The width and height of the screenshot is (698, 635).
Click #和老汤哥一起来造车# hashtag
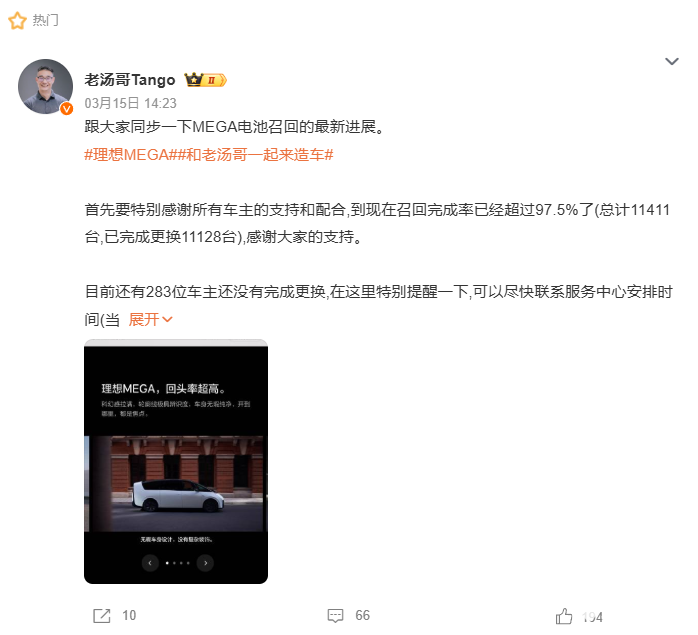(253, 155)
